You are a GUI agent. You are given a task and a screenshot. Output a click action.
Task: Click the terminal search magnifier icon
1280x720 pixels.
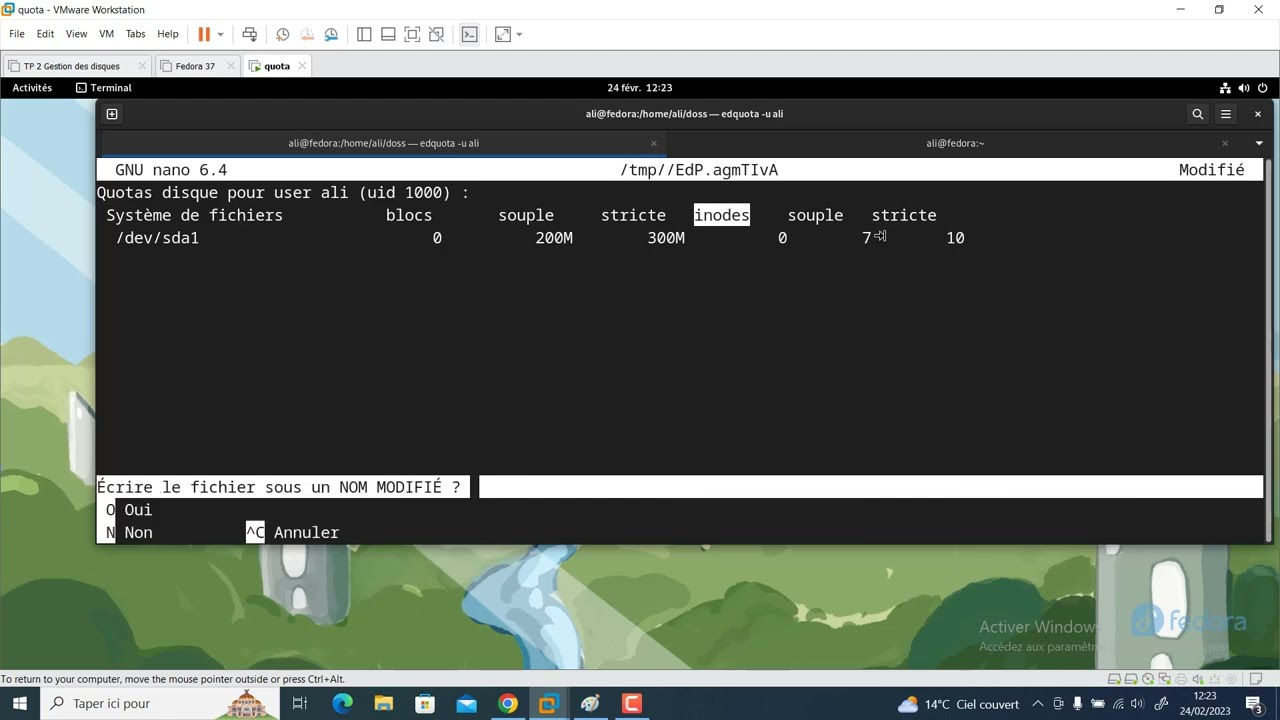pyautogui.click(x=1197, y=114)
